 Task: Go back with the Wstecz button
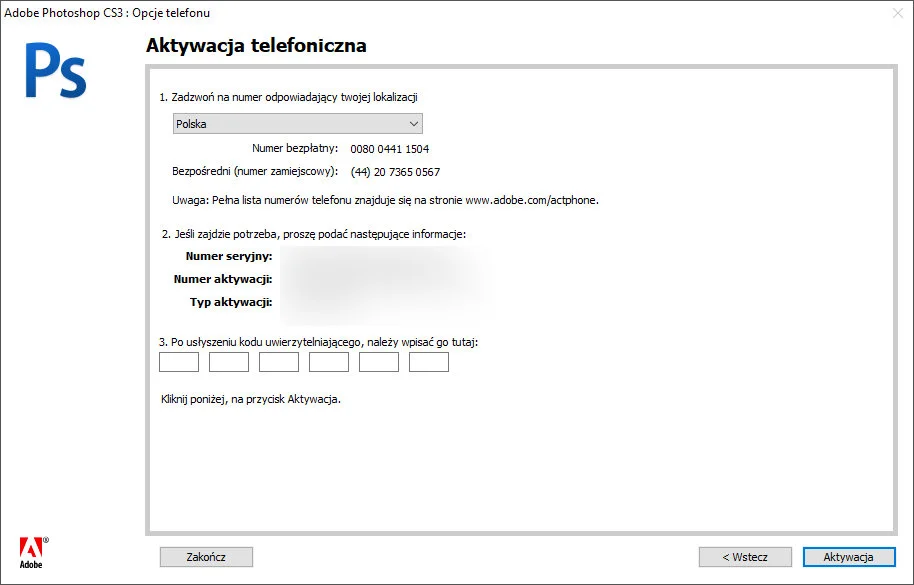pyautogui.click(x=745, y=557)
